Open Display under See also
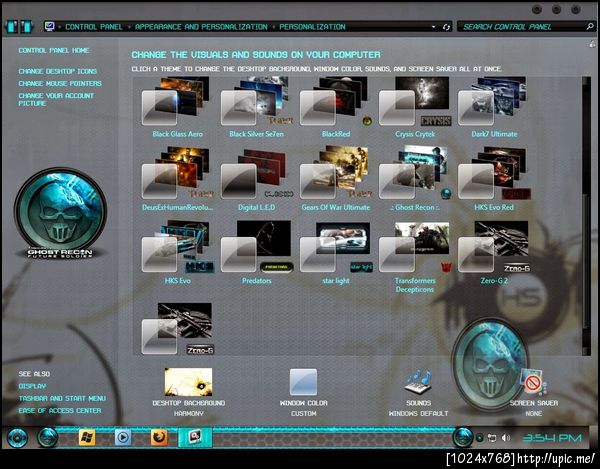 (x=32, y=386)
